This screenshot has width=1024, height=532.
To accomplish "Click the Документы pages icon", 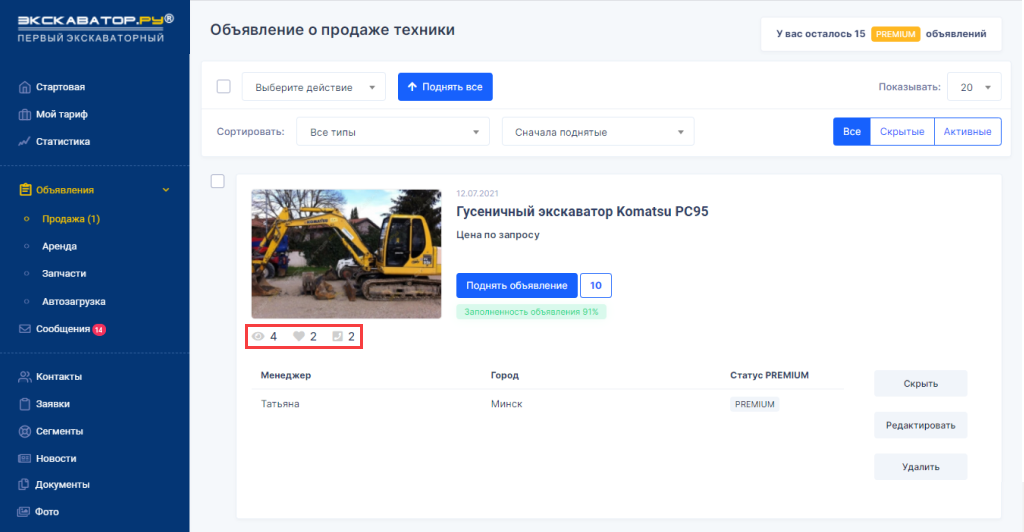I will pyautogui.click(x=24, y=484).
